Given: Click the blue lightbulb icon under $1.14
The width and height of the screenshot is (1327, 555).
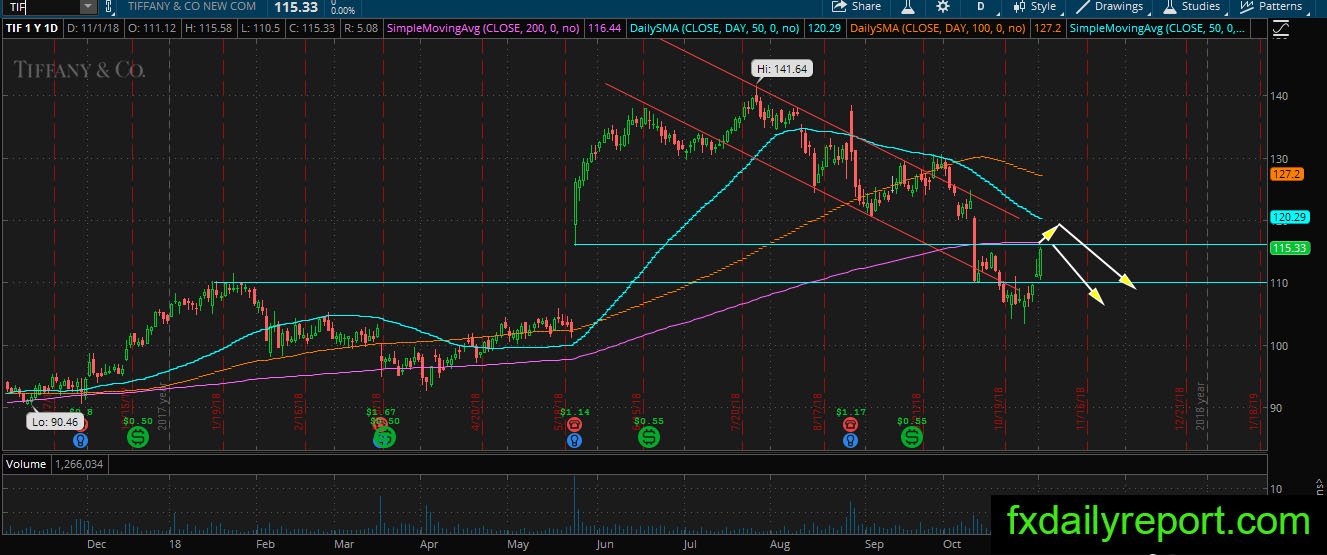Looking at the screenshot, I should point(574,439).
